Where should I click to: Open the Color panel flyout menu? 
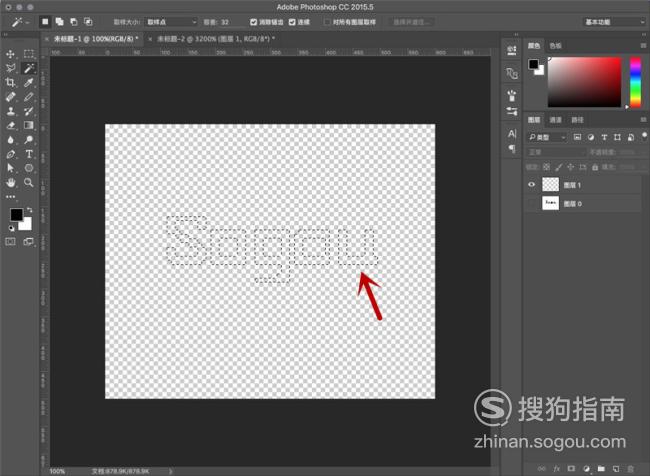[643, 46]
